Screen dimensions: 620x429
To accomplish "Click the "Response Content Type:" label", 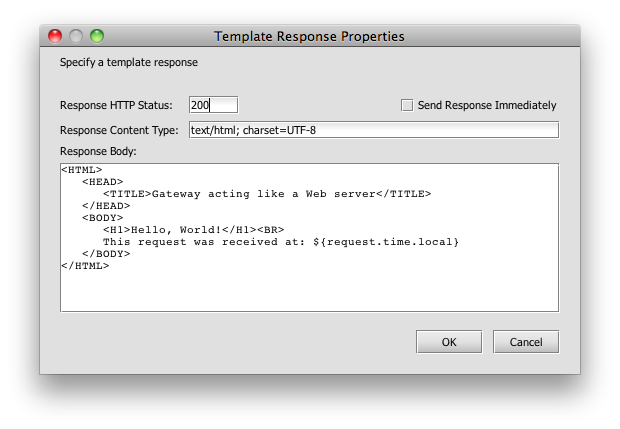I will (x=119, y=130).
